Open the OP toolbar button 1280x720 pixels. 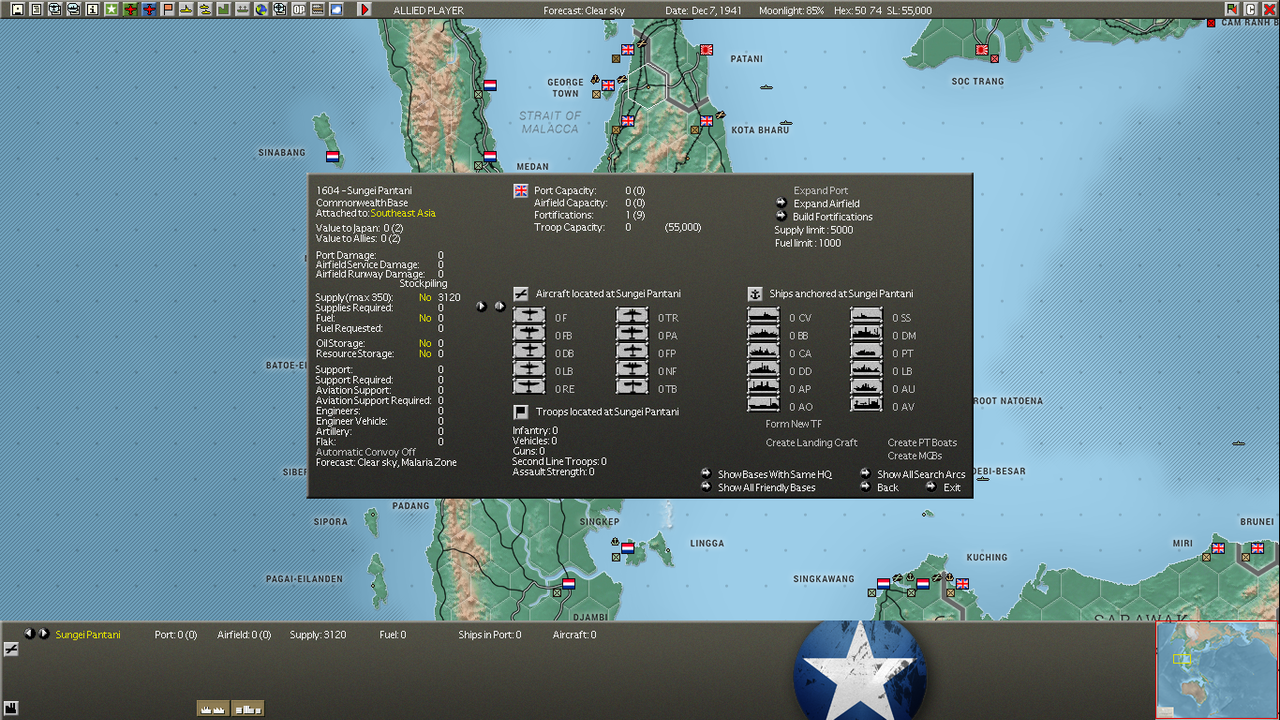click(298, 9)
